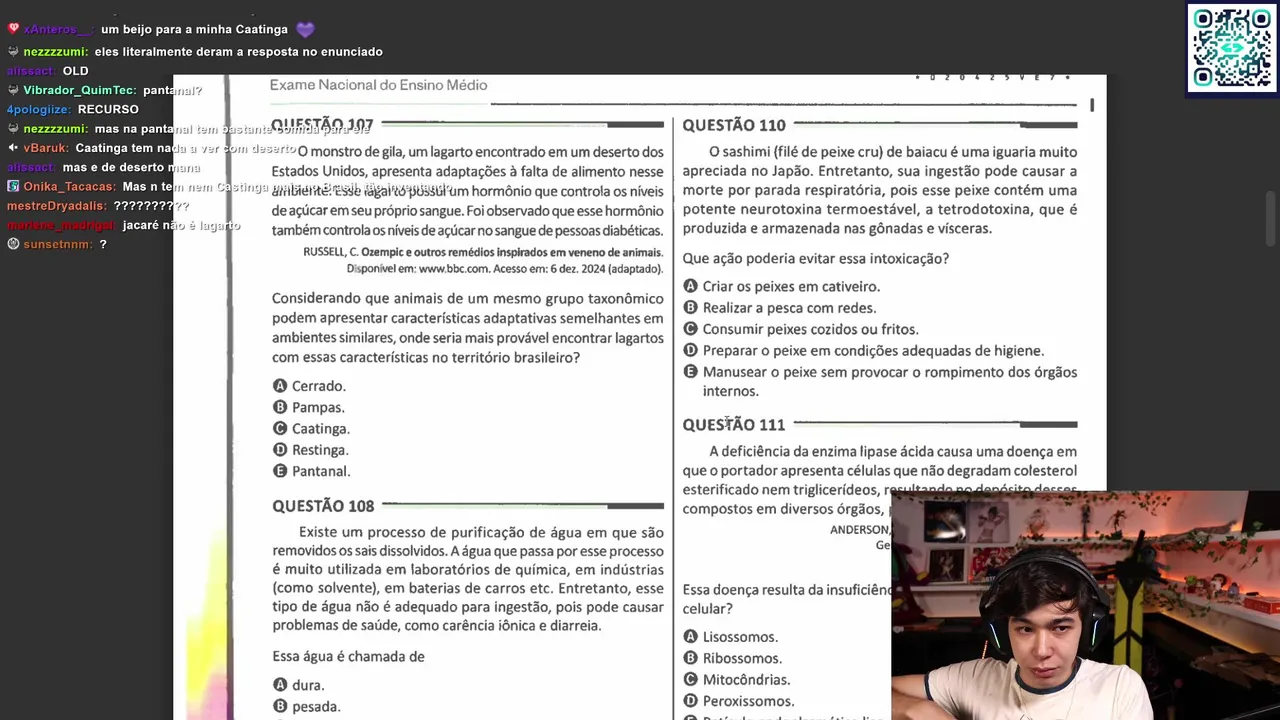Select circle B beside Ribossomos
Viewport: 1280px width, 720px height.
pos(690,658)
